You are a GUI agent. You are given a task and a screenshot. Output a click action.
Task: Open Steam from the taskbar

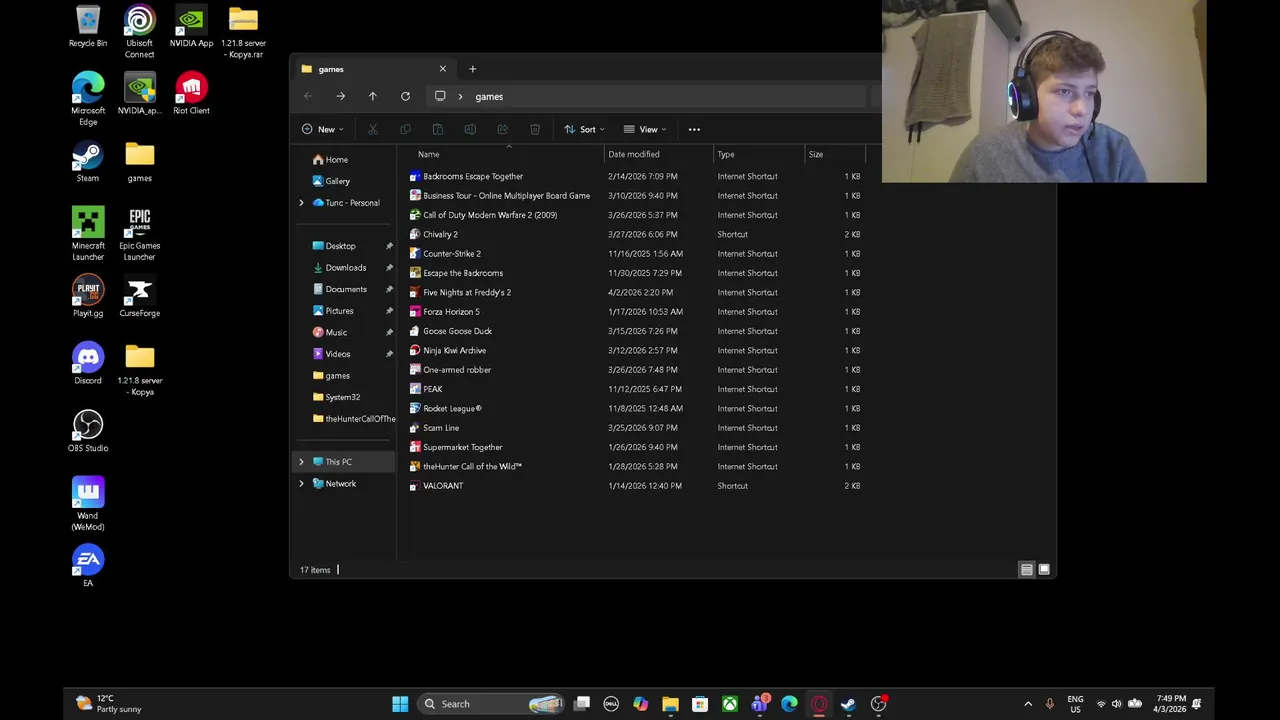click(x=848, y=704)
